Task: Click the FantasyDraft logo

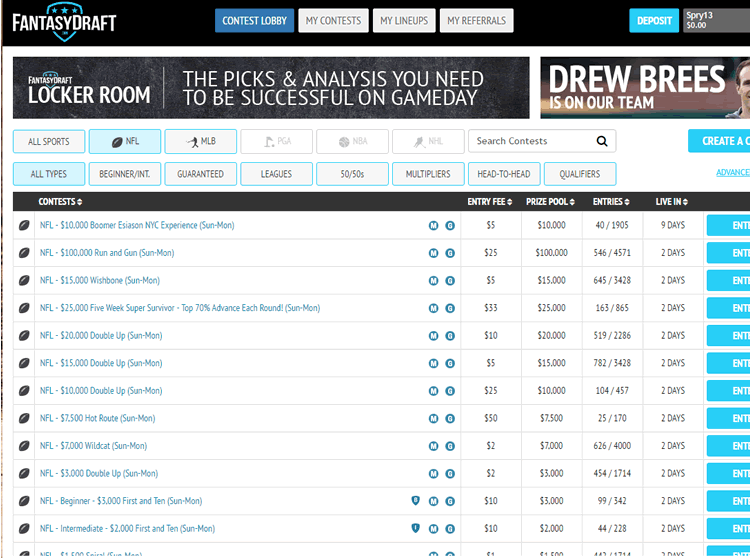Action: 64,22
